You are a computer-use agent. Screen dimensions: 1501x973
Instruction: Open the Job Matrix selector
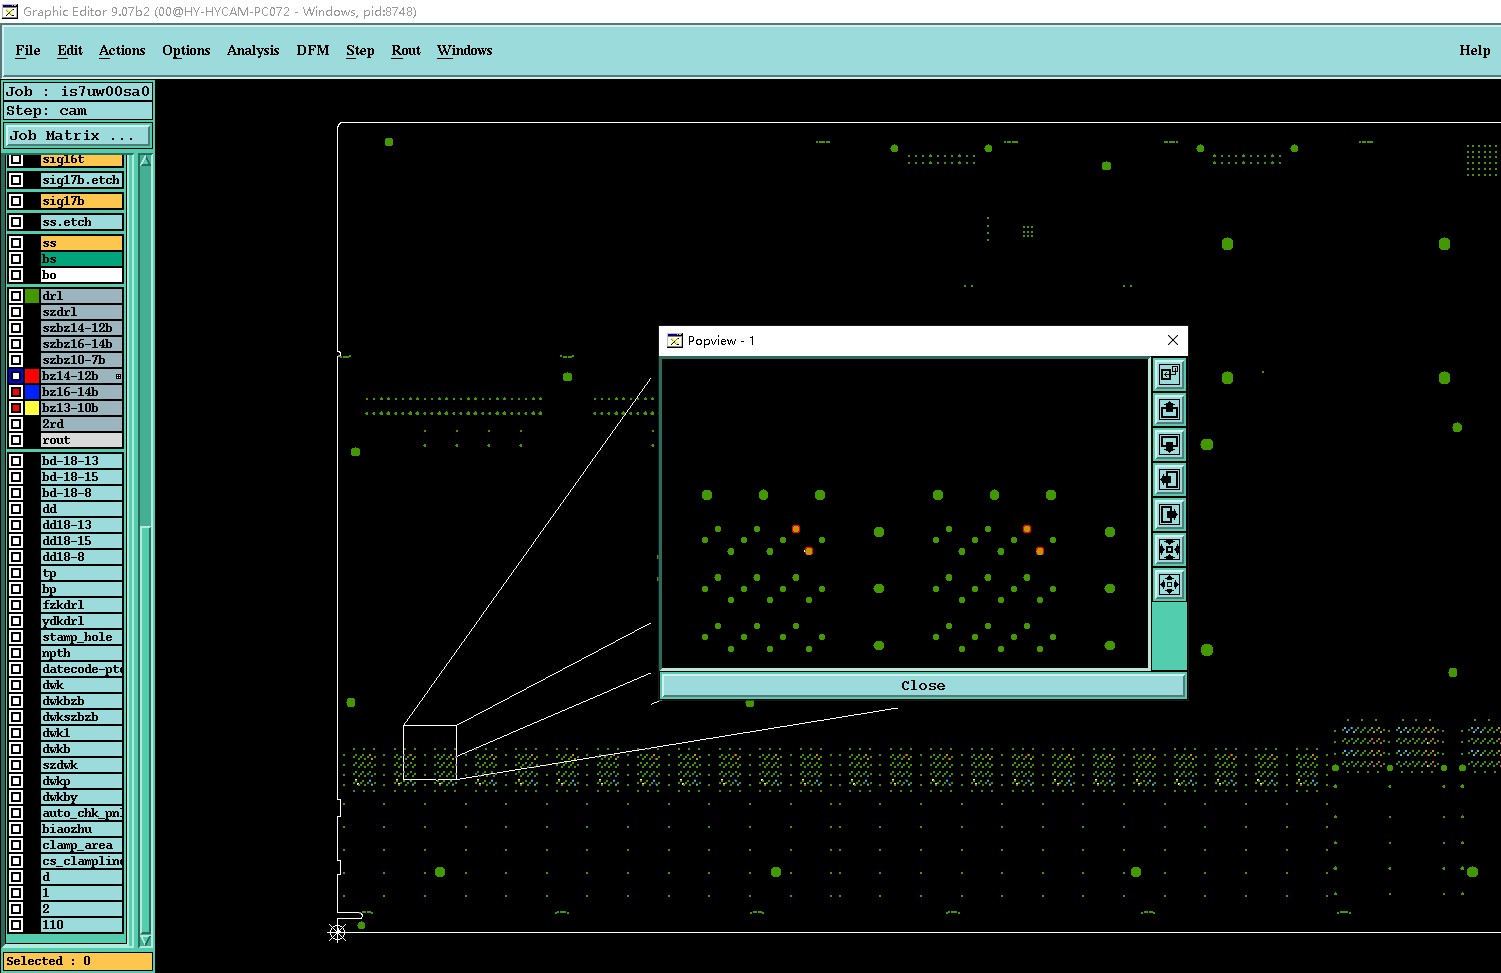click(x=78, y=136)
